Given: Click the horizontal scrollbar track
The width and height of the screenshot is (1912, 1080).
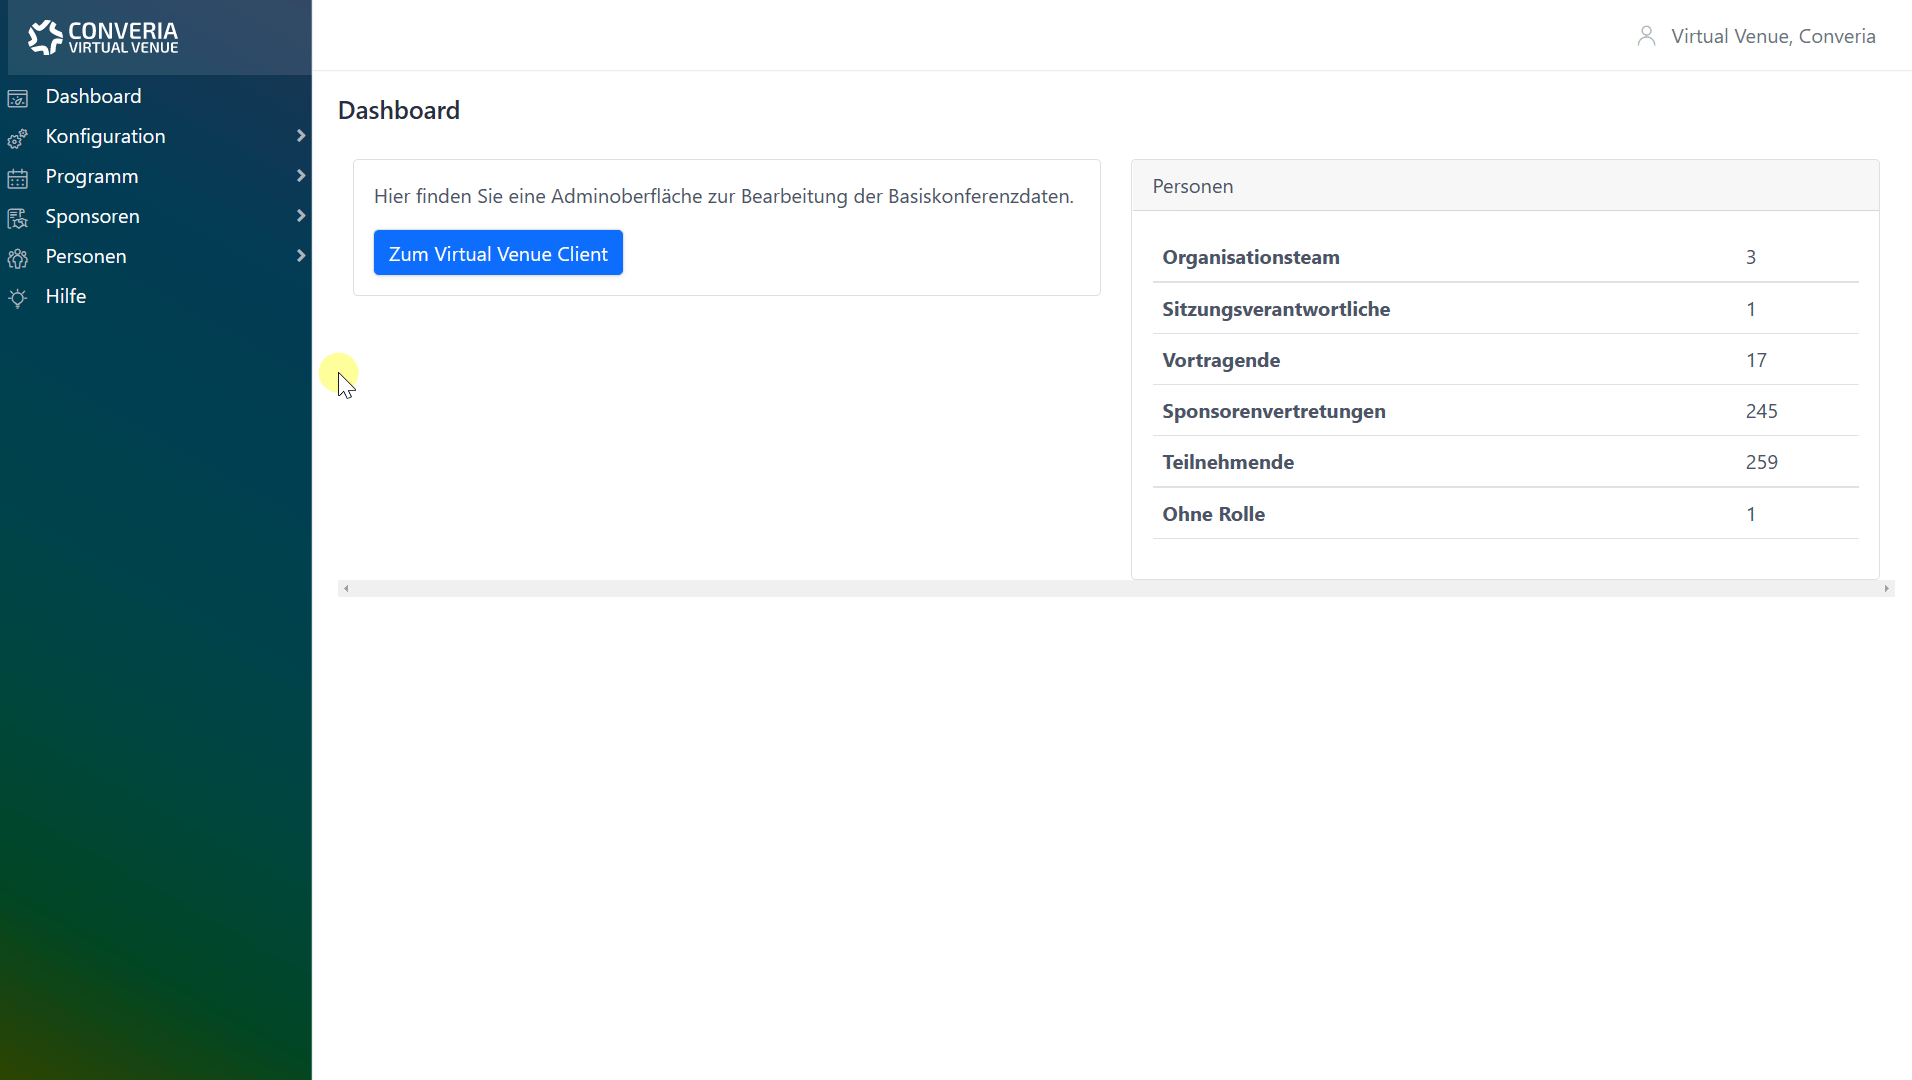Looking at the screenshot, I should [x=1115, y=589].
